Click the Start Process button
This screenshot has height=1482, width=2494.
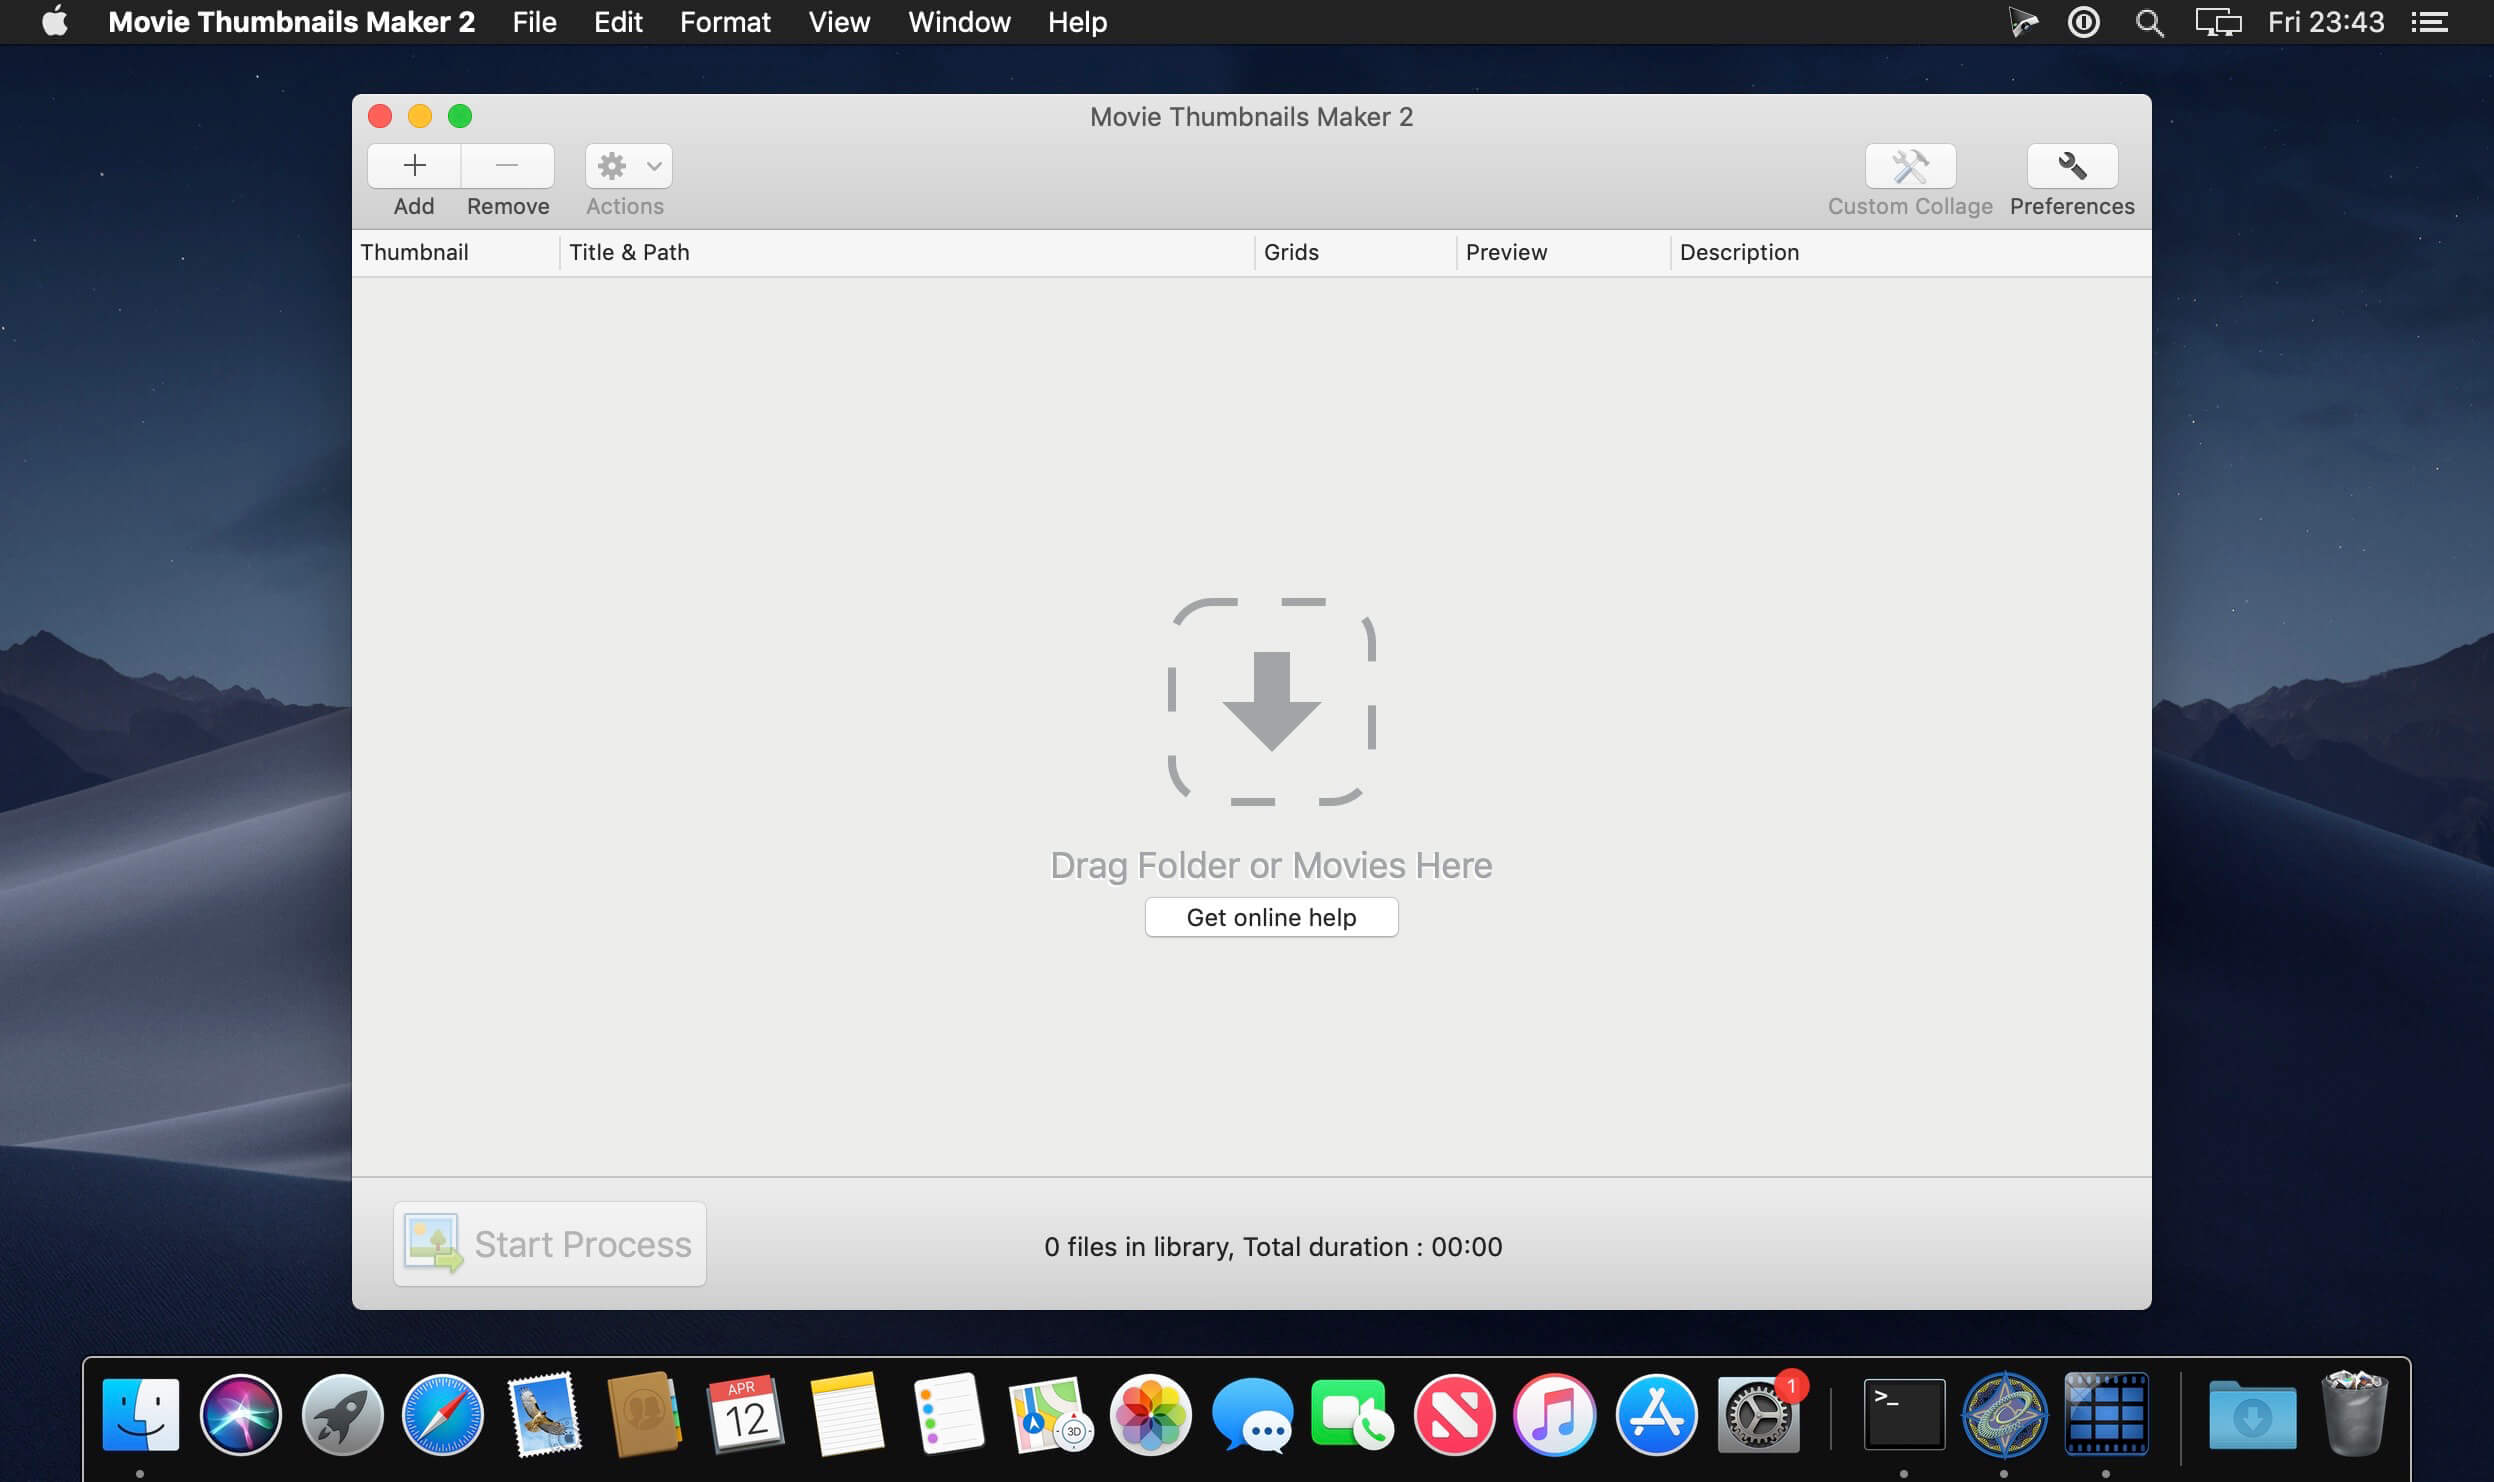pos(550,1244)
